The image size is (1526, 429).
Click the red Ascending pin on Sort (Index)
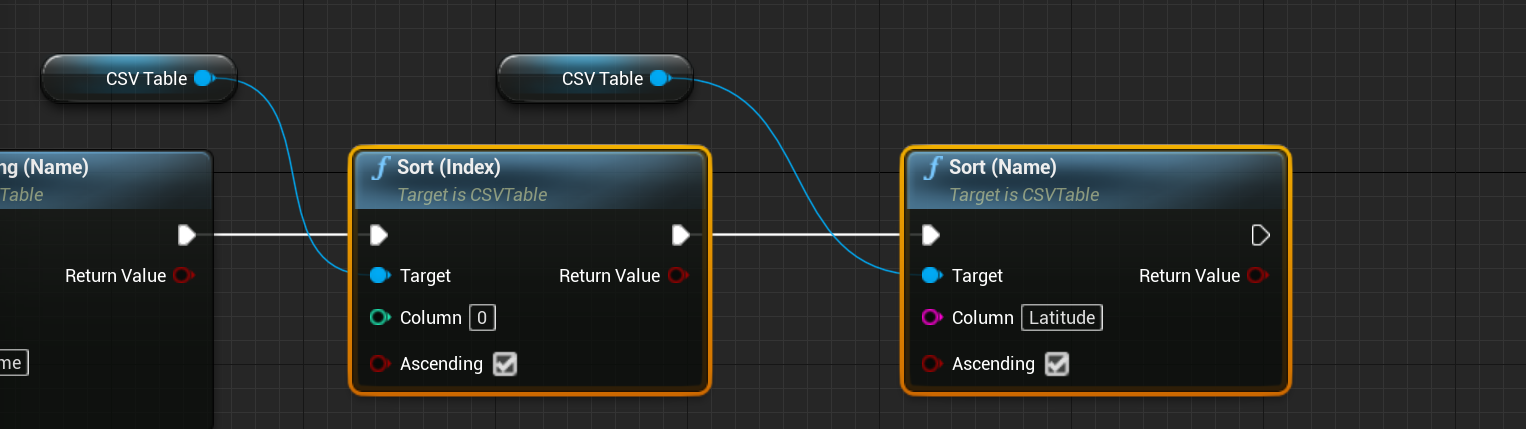pos(380,364)
